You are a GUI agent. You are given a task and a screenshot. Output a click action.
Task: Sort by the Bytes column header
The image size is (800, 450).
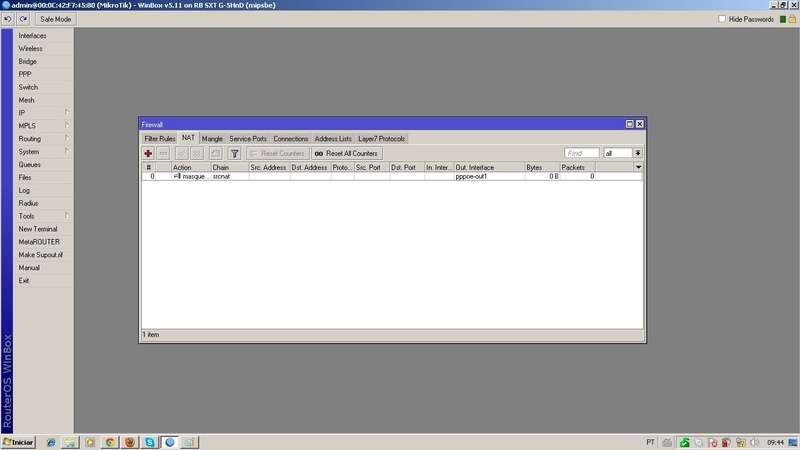point(542,167)
